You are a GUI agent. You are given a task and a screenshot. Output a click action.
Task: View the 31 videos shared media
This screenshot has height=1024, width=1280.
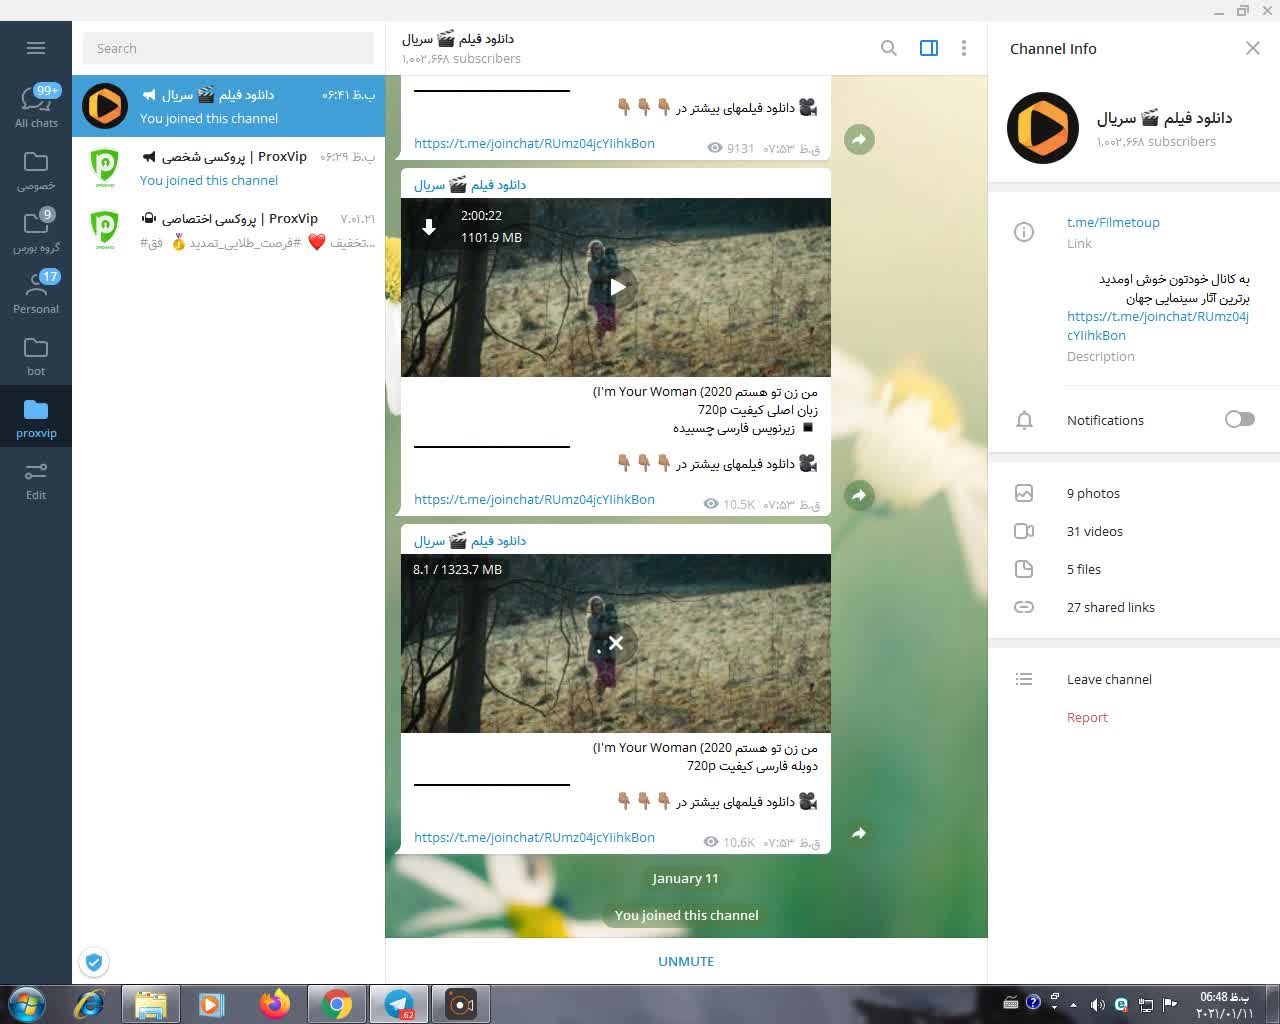(1094, 531)
